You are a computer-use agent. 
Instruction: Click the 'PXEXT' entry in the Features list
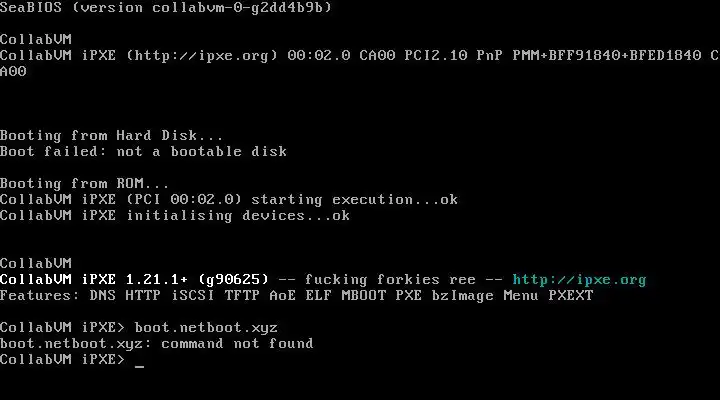tap(571, 295)
